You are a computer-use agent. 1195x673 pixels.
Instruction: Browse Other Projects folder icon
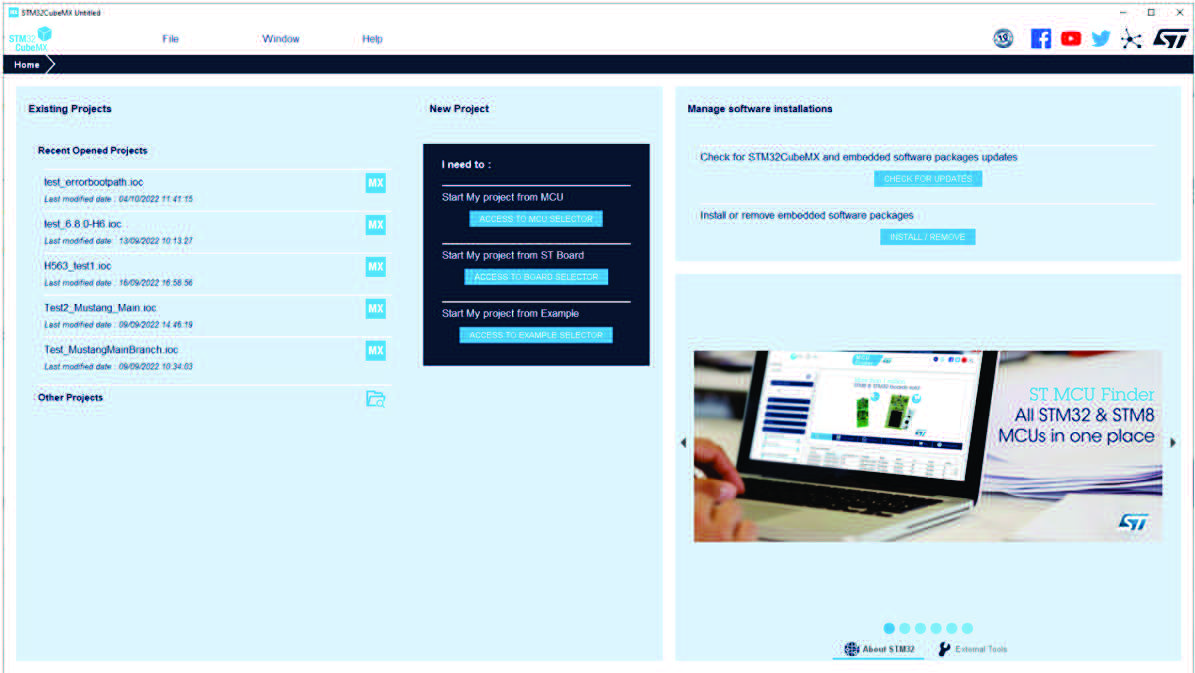click(x=376, y=399)
